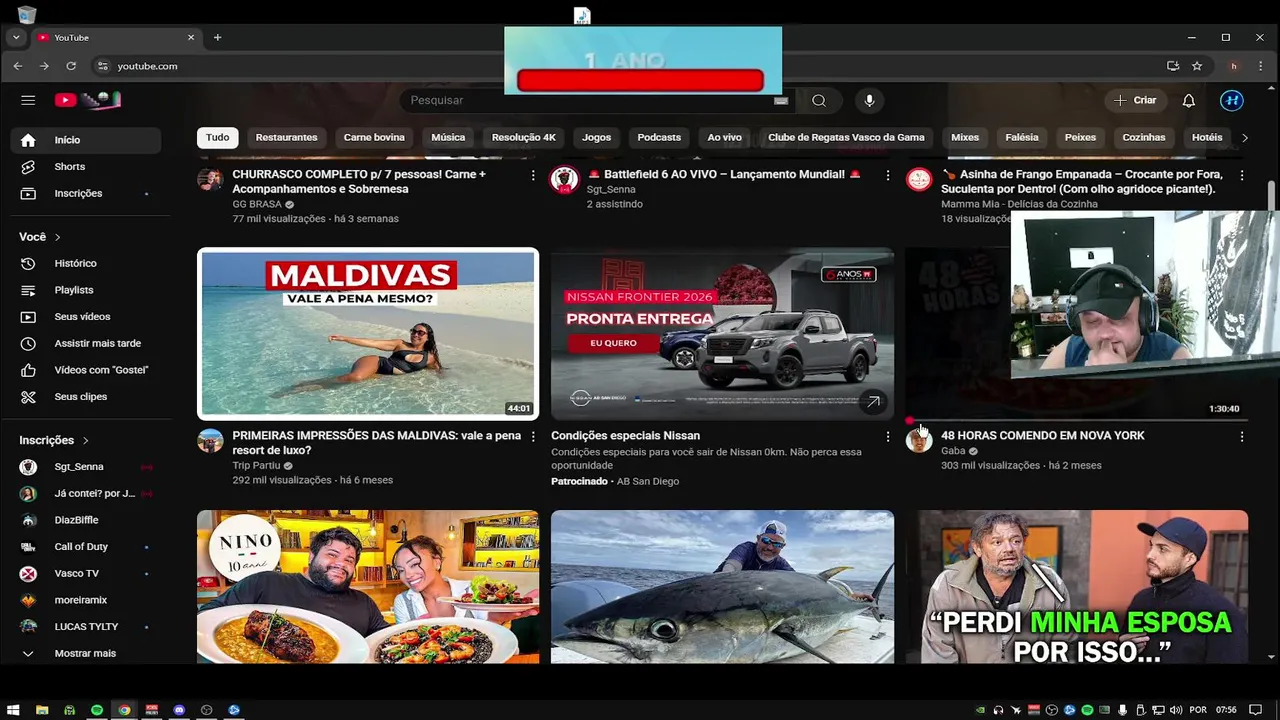This screenshot has height=720, width=1280.
Task: Select Clube de Regatas Vasco da Gama chip
Action: pyautogui.click(x=846, y=137)
